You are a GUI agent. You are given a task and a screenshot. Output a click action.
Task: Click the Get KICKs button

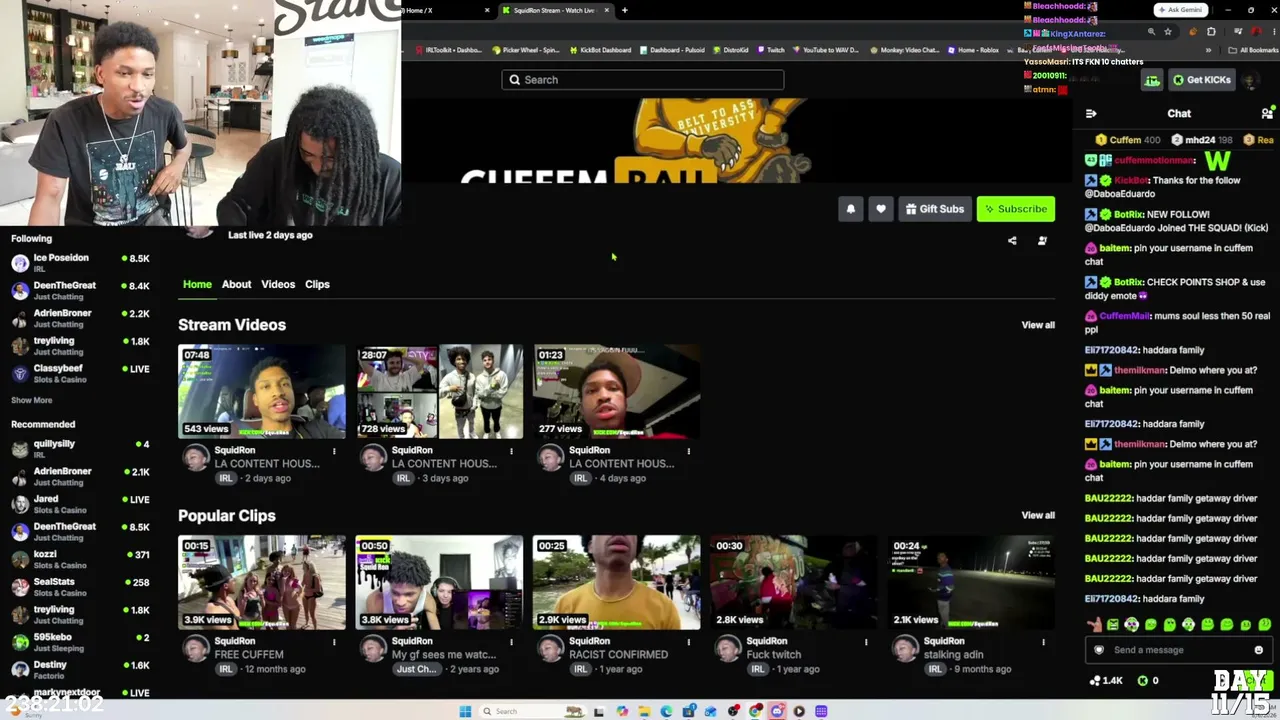pyautogui.click(x=1201, y=80)
